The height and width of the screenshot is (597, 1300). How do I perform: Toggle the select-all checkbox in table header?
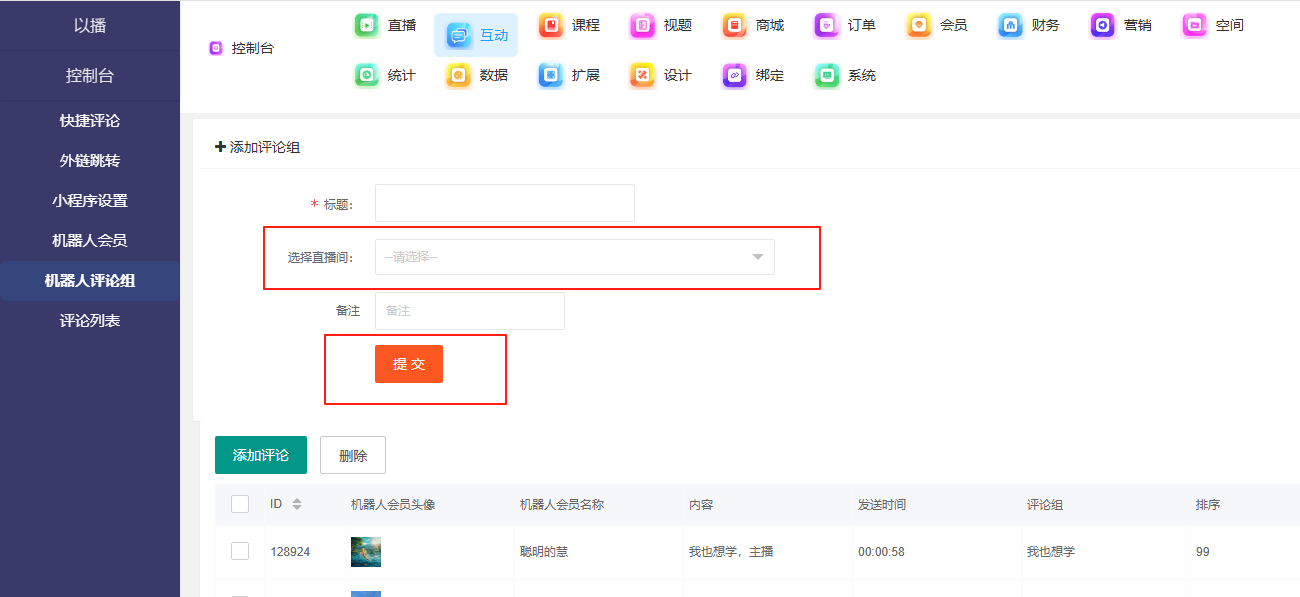tap(240, 504)
